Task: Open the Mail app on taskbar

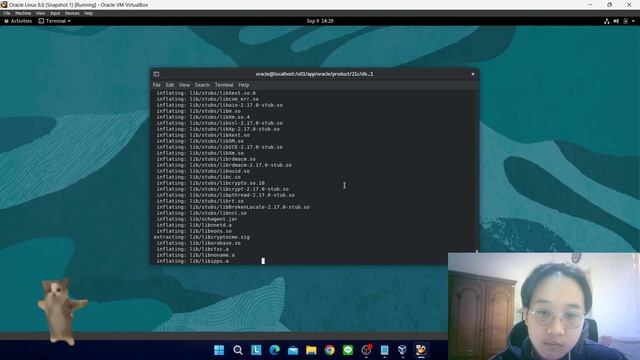Action: (x=293, y=350)
